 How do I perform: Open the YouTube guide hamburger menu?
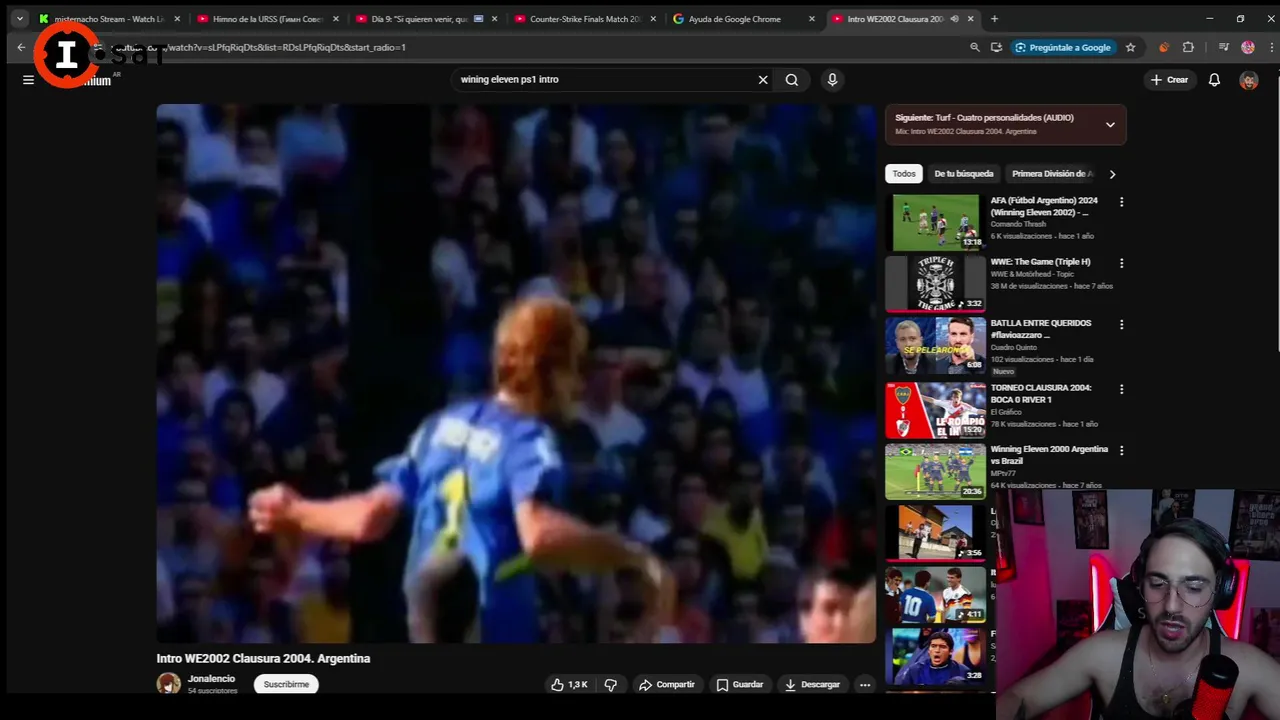click(28, 80)
